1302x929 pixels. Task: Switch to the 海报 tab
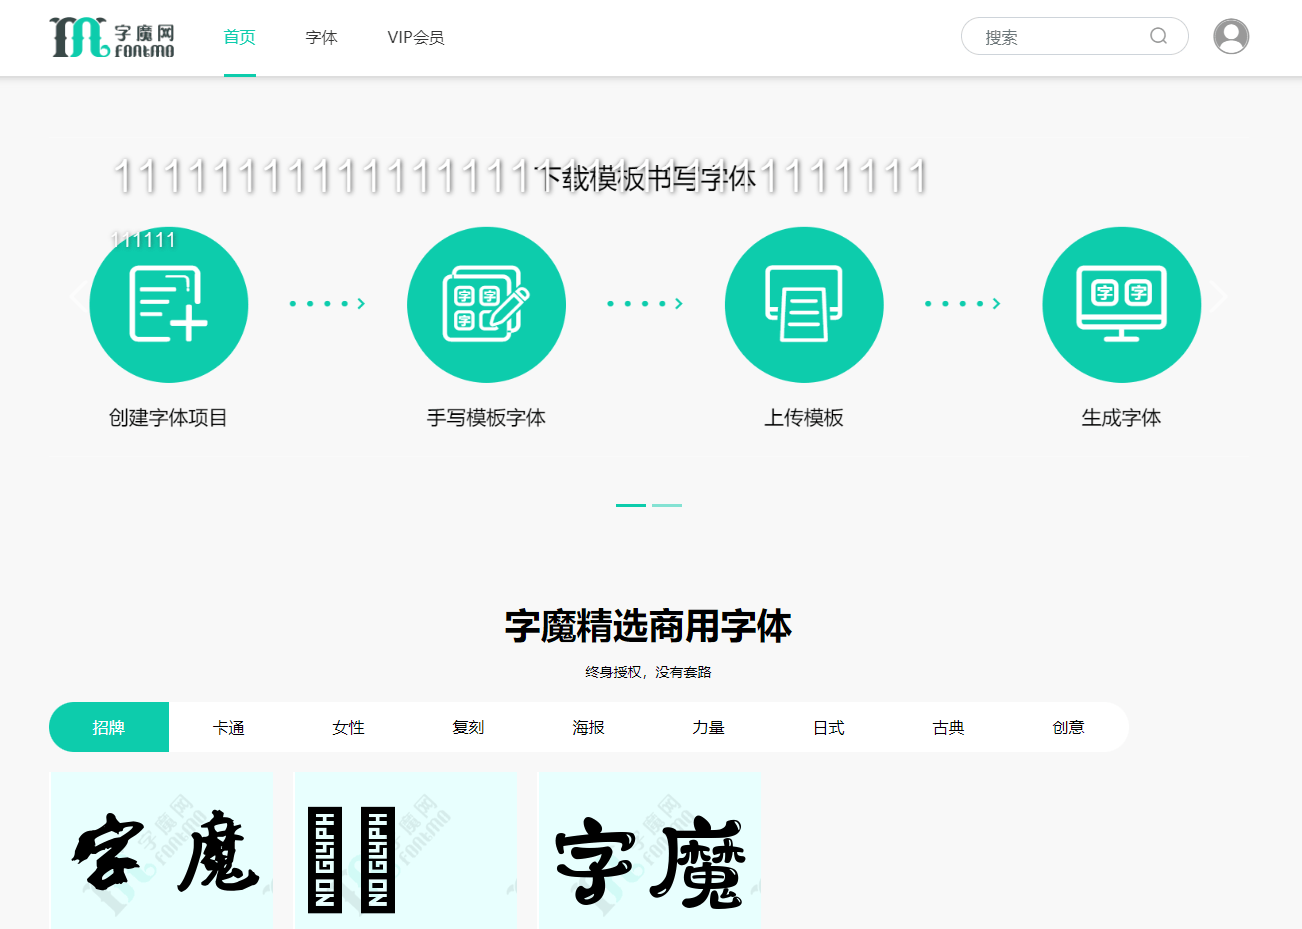click(x=588, y=727)
